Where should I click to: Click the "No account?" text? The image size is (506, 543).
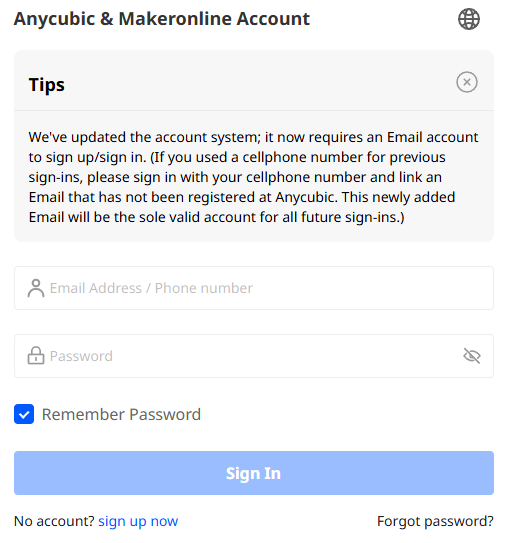[54, 521]
